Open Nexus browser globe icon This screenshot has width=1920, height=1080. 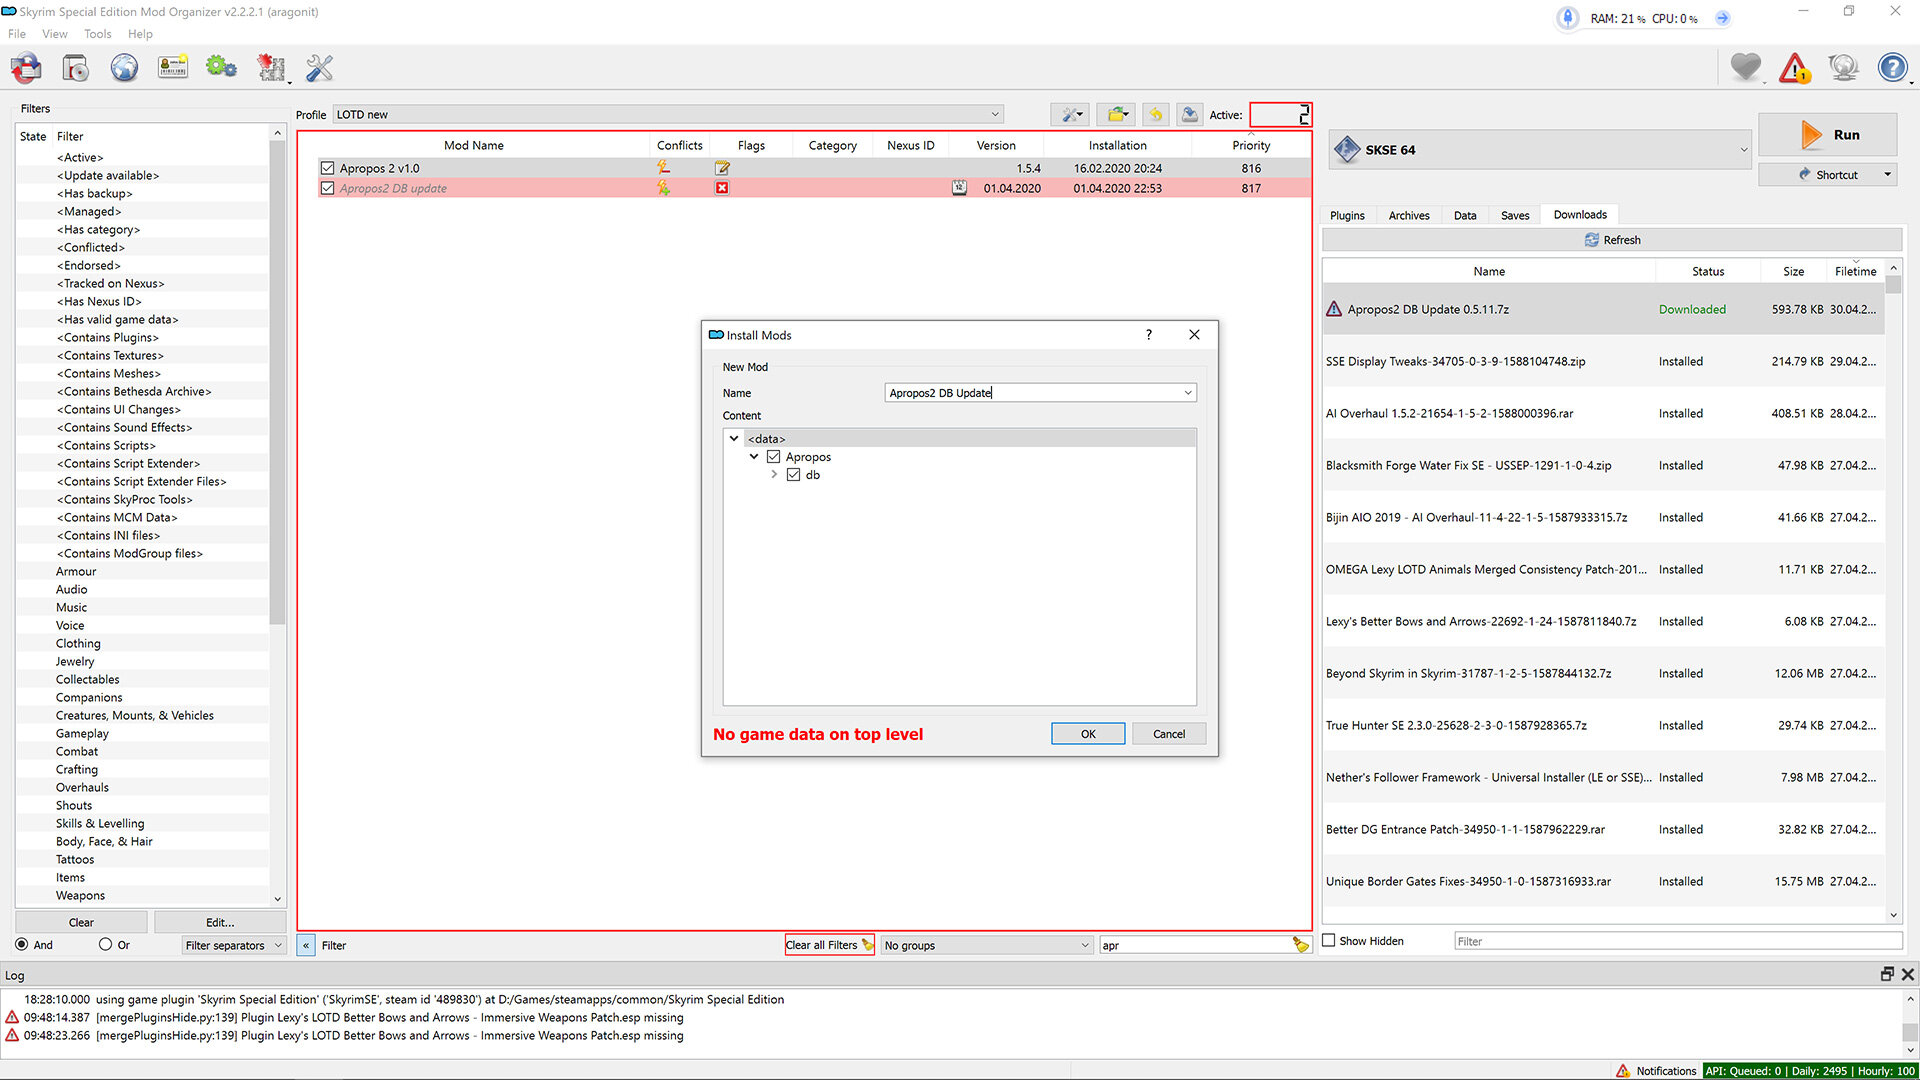click(124, 68)
